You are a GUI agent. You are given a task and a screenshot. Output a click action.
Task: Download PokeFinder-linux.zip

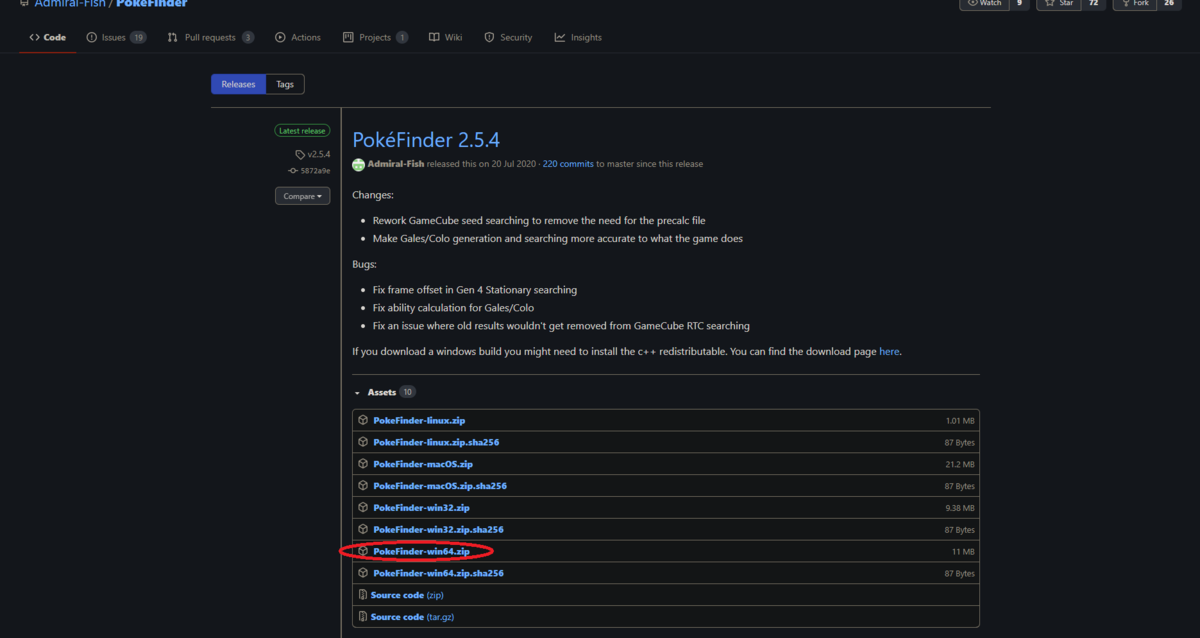click(419, 421)
